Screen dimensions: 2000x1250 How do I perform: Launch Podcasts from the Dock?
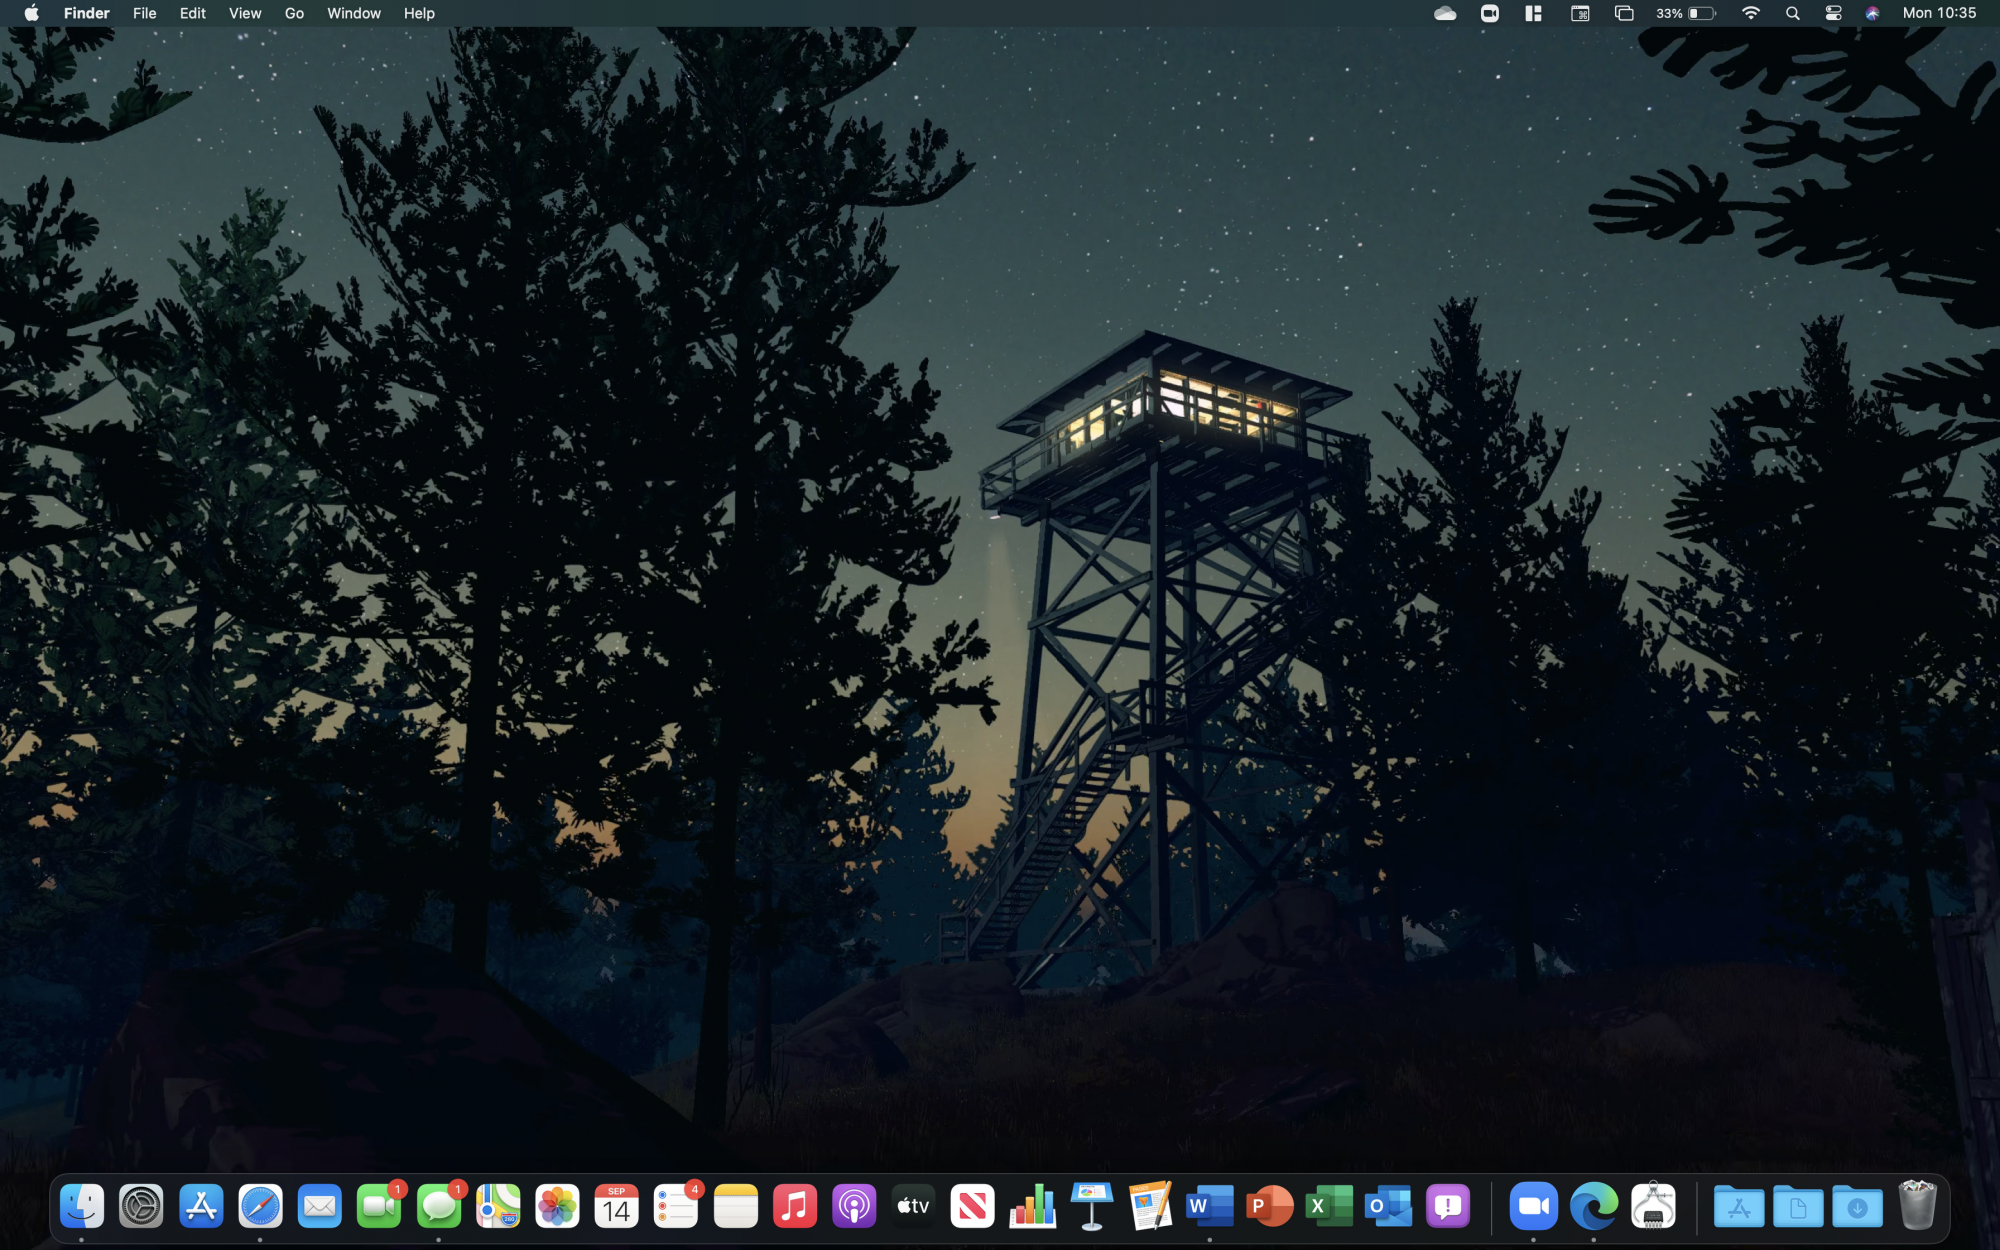854,1206
